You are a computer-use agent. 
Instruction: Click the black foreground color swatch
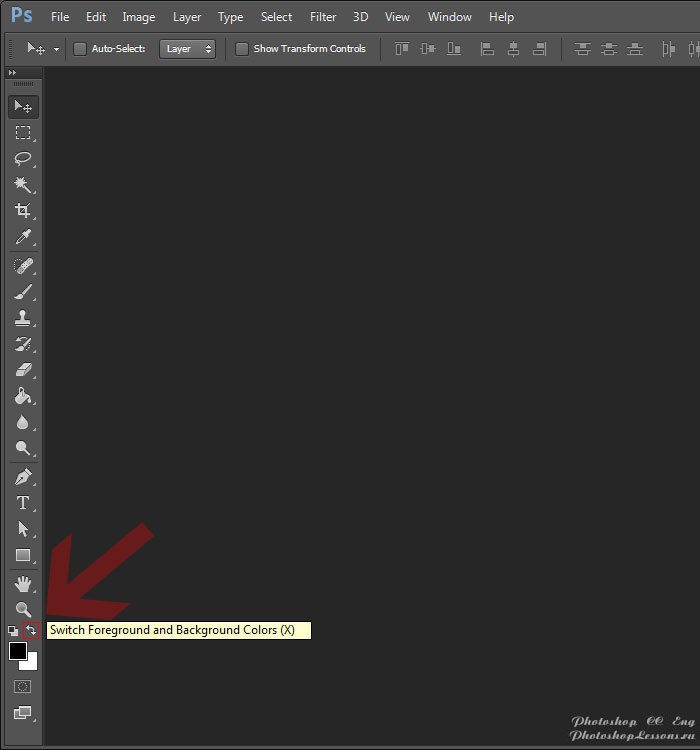[x=17, y=651]
